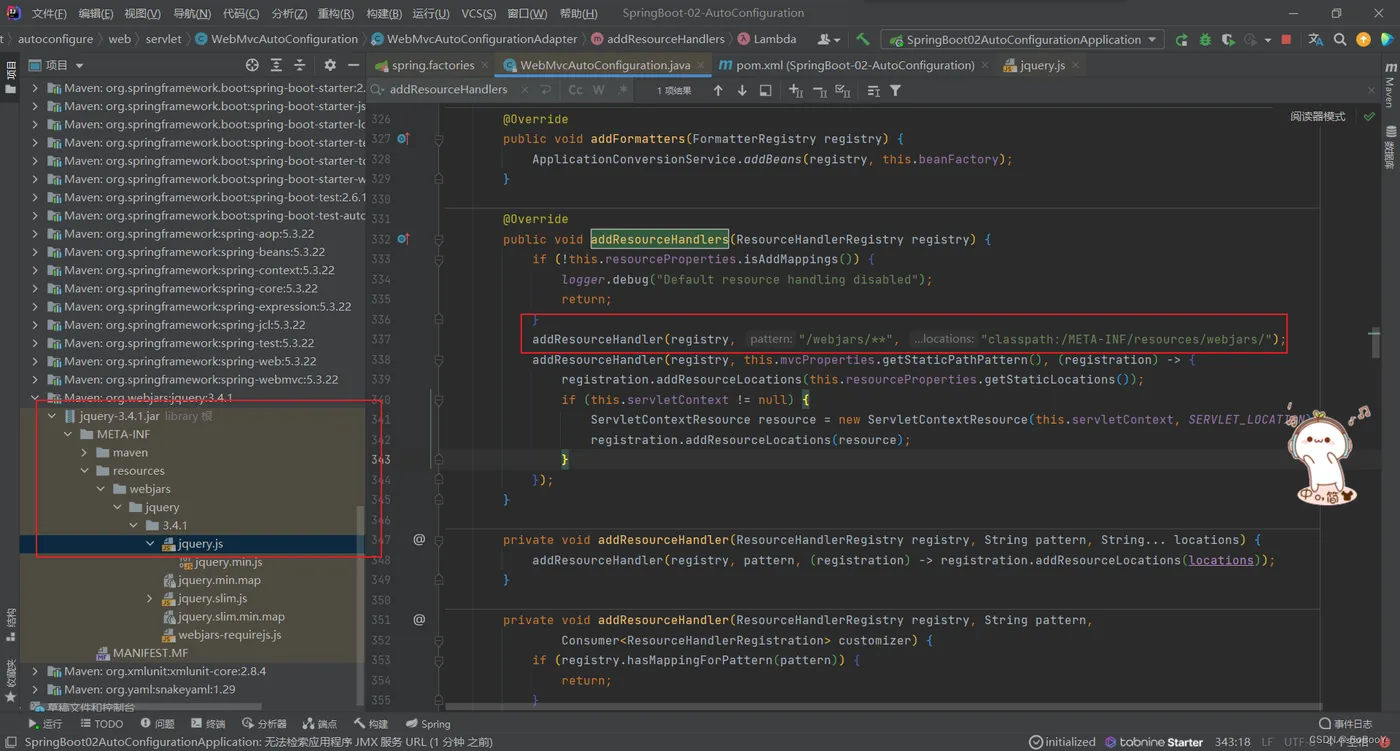Hide the Project panel with minus icon
The width and height of the screenshot is (1400, 751).
pos(353,65)
